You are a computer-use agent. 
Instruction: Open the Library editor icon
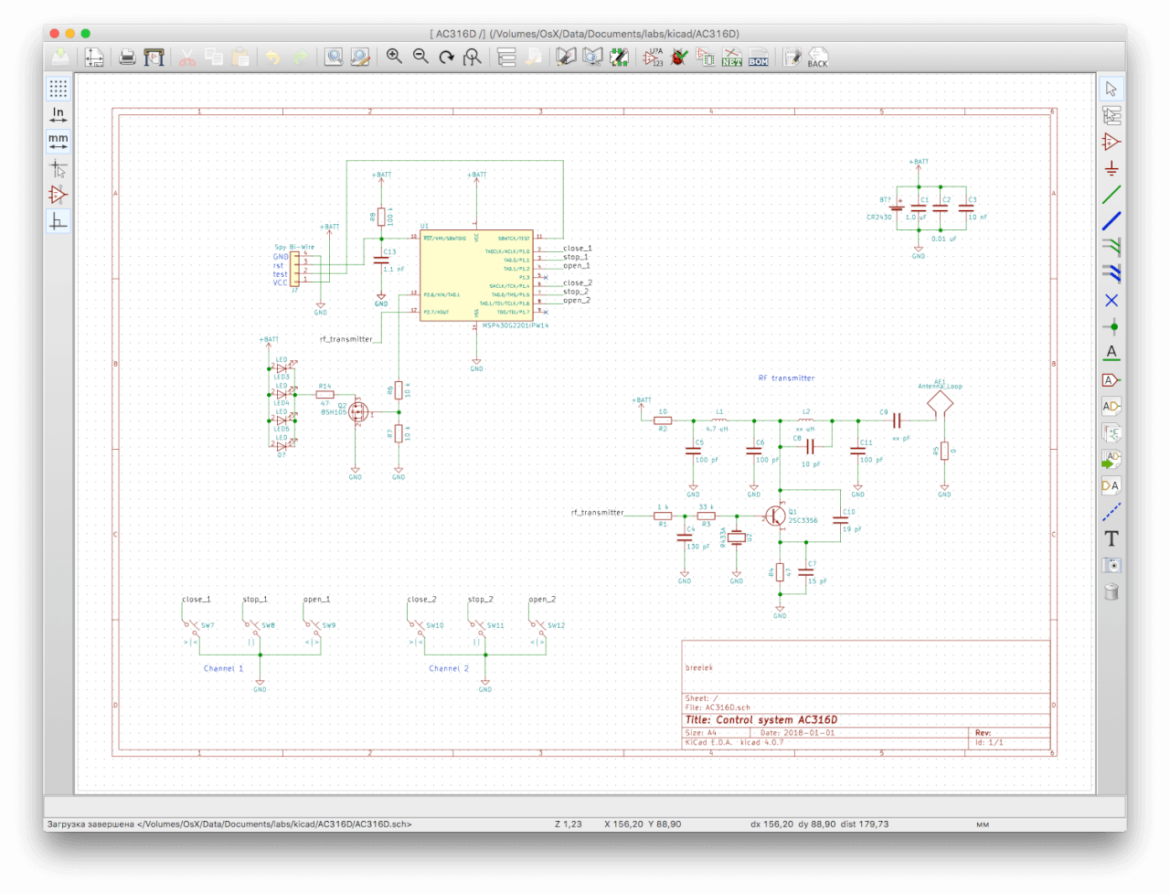(x=566, y=57)
